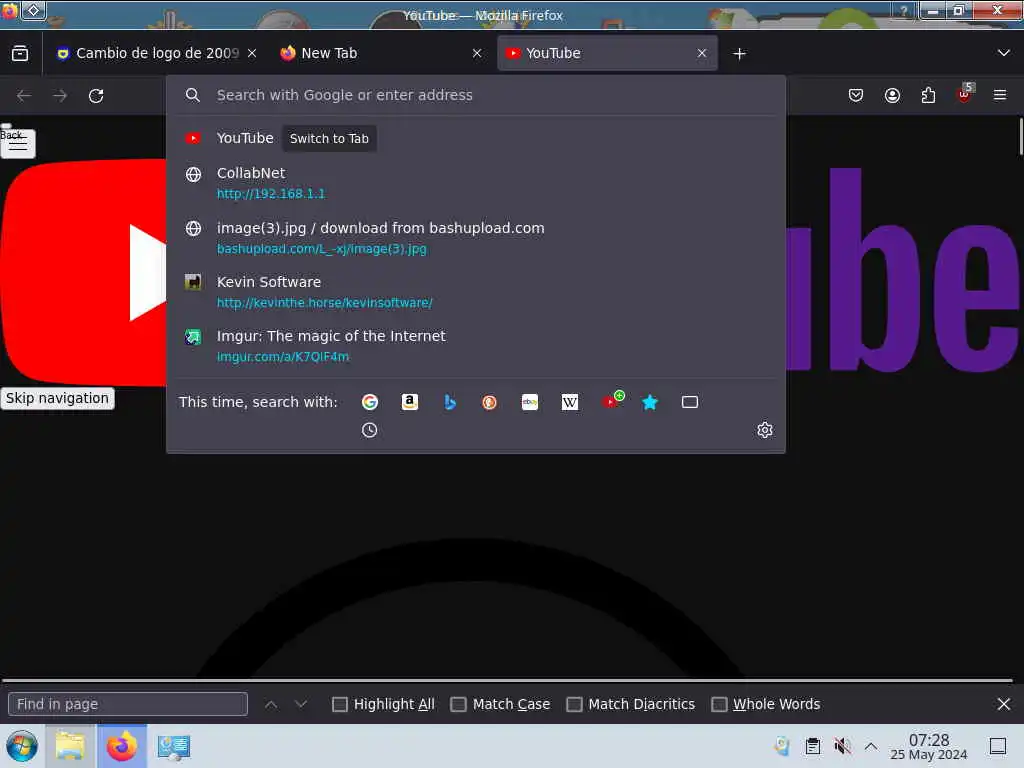Image resolution: width=1024 pixels, height=768 pixels.
Task: Find the next match arrow
Action: (x=300, y=704)
